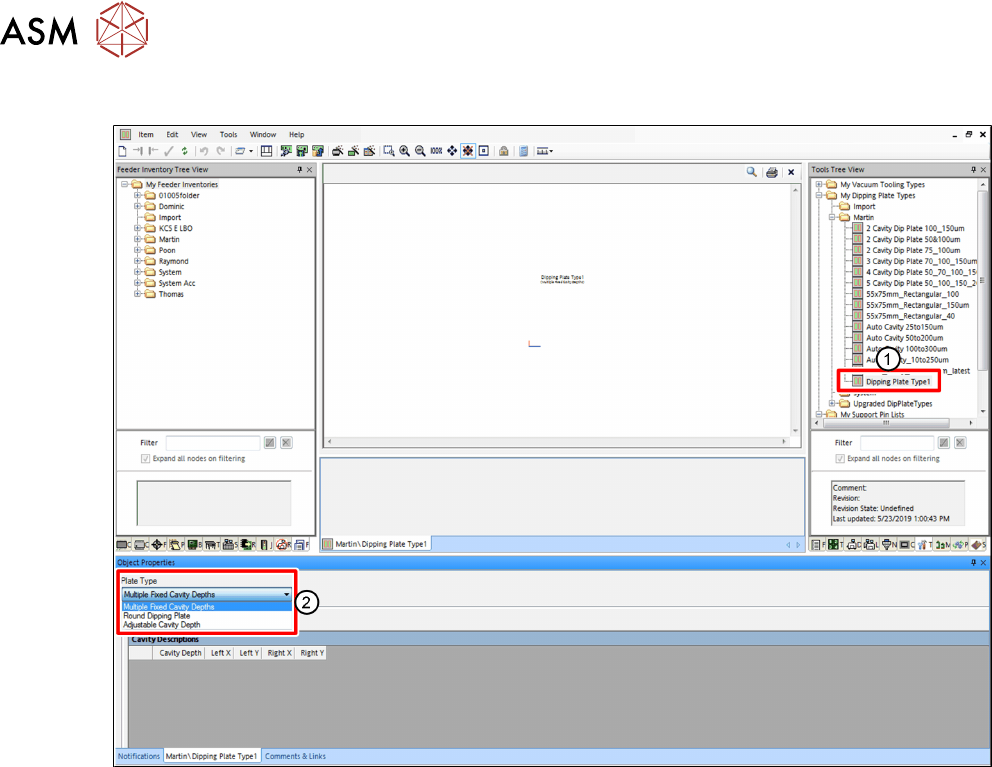The height and width of the screenshot is (767, 992).
Task: Select Thomas folder in feeder tree
Action: coord(171,294)
